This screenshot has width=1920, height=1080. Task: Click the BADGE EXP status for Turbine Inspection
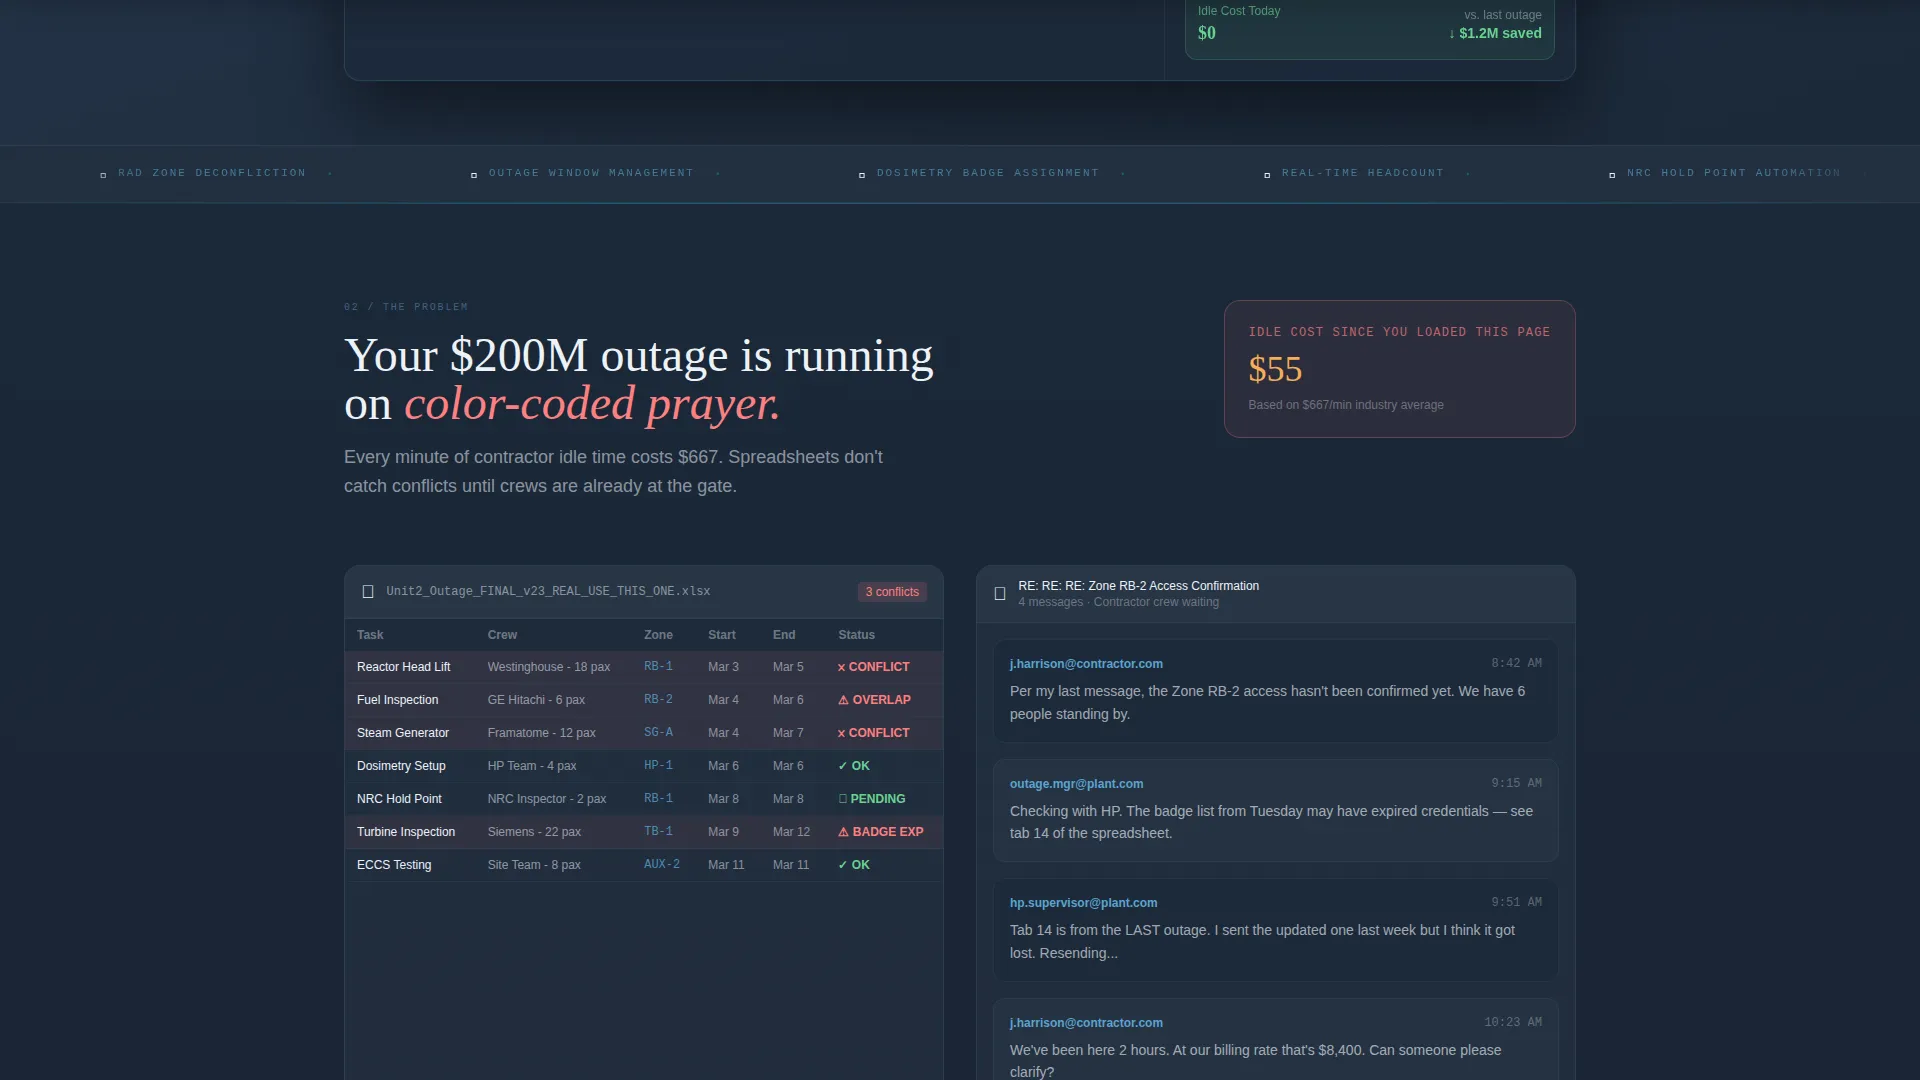880,832
